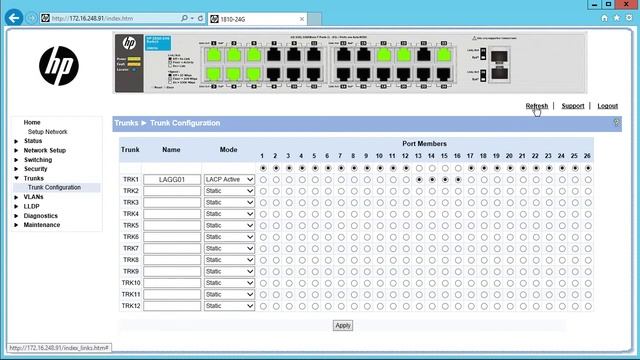This screenshot has width=640, height=360.
Task: Open the TRK6 mode dropdown
Action: (229, 237)
